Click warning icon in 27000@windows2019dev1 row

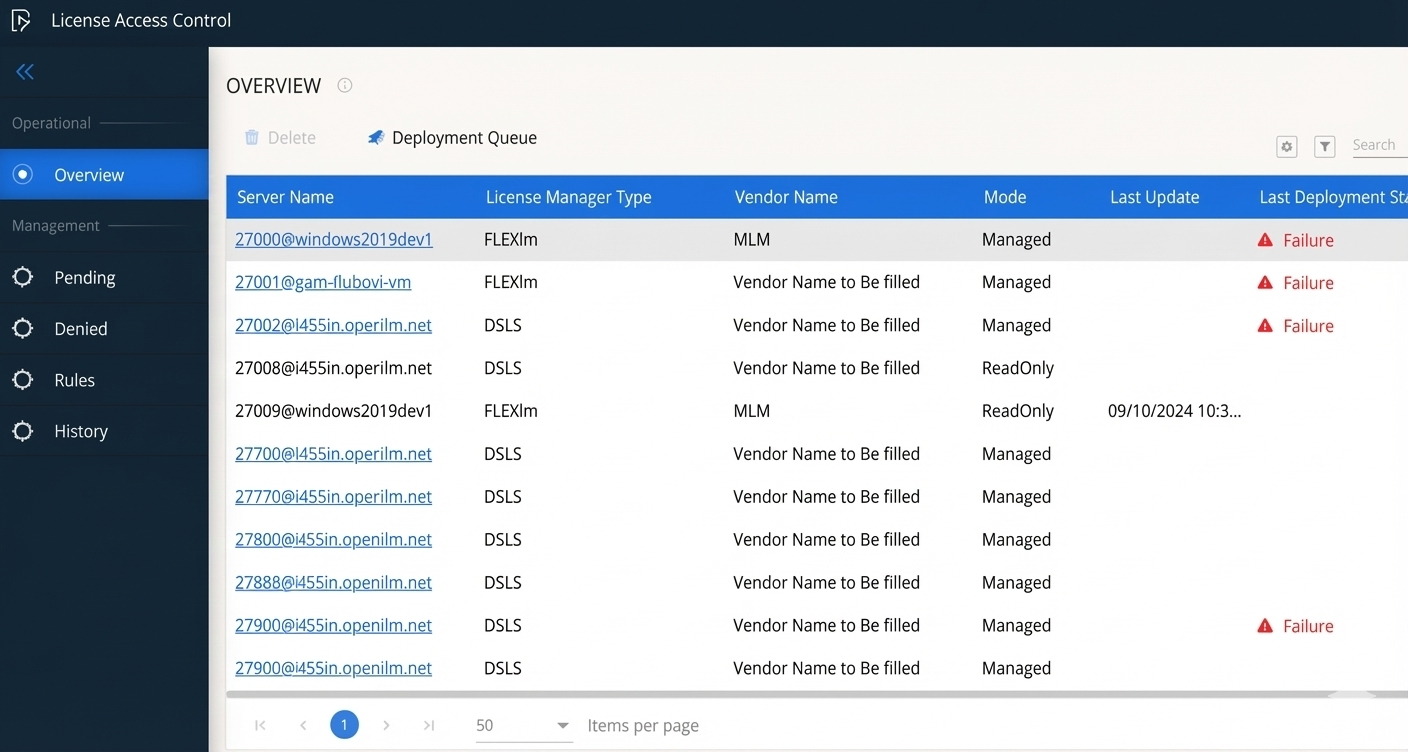click(x=1265, y=240)
